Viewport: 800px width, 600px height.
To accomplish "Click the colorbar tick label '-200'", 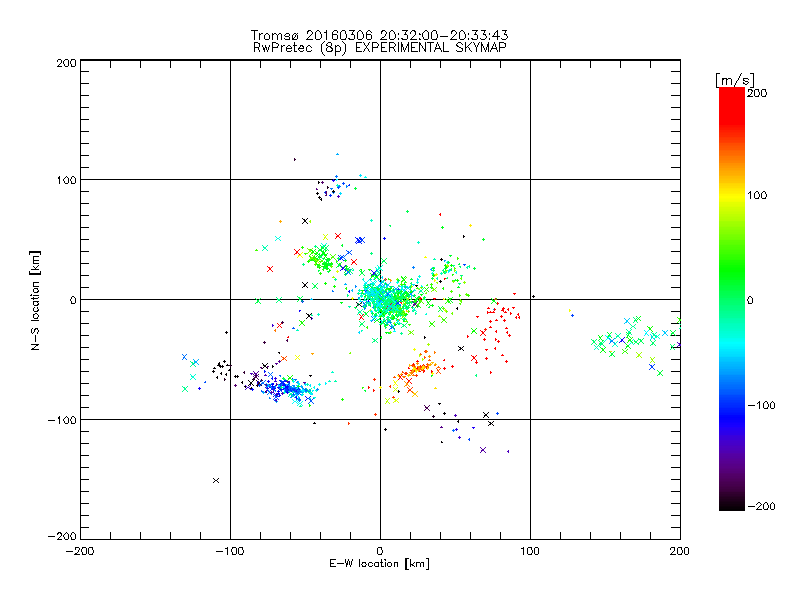I will [761, 507].
